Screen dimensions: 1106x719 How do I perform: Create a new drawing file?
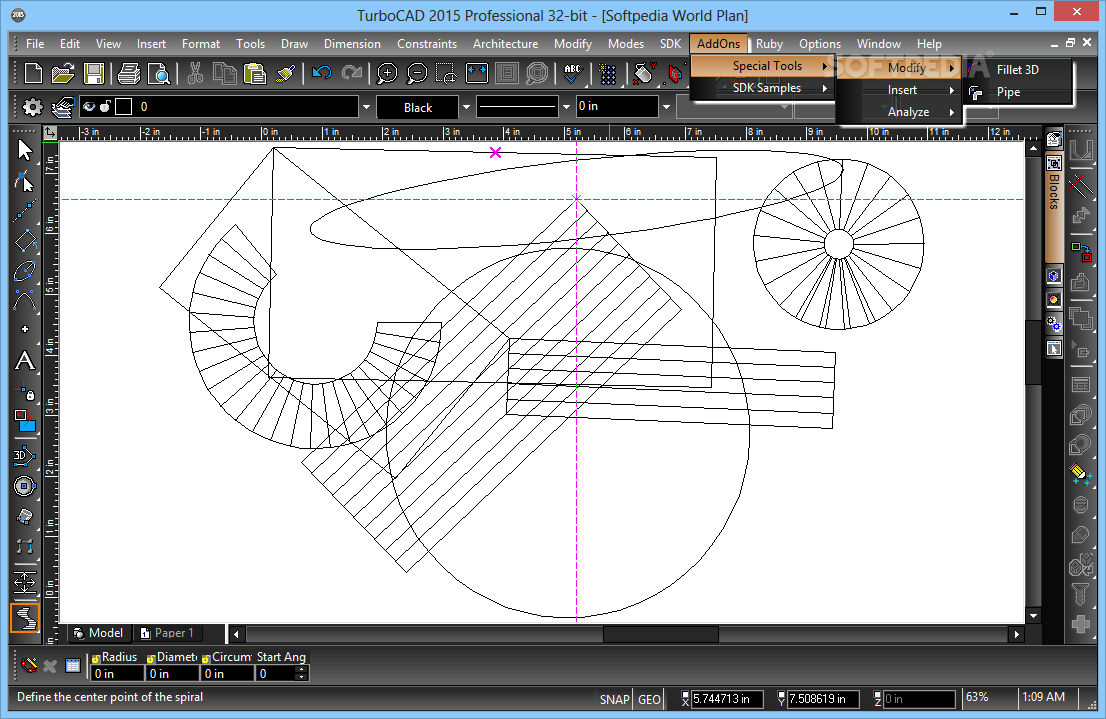click(33, 73)
